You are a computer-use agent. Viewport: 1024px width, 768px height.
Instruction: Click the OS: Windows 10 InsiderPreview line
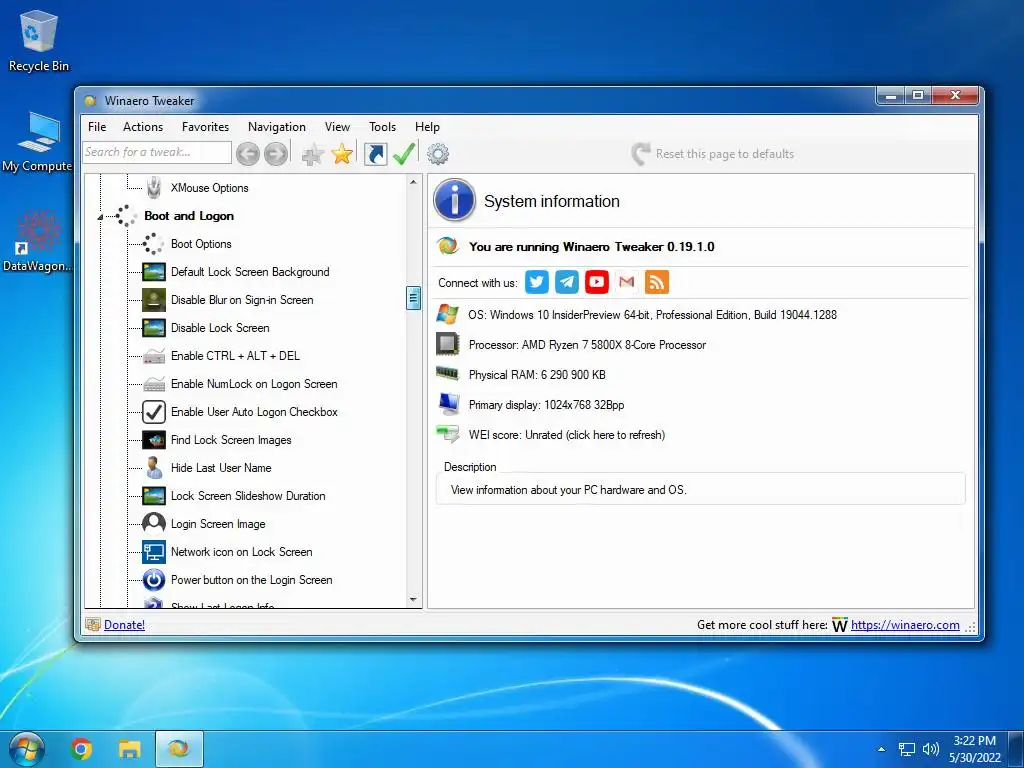[652, 315]
